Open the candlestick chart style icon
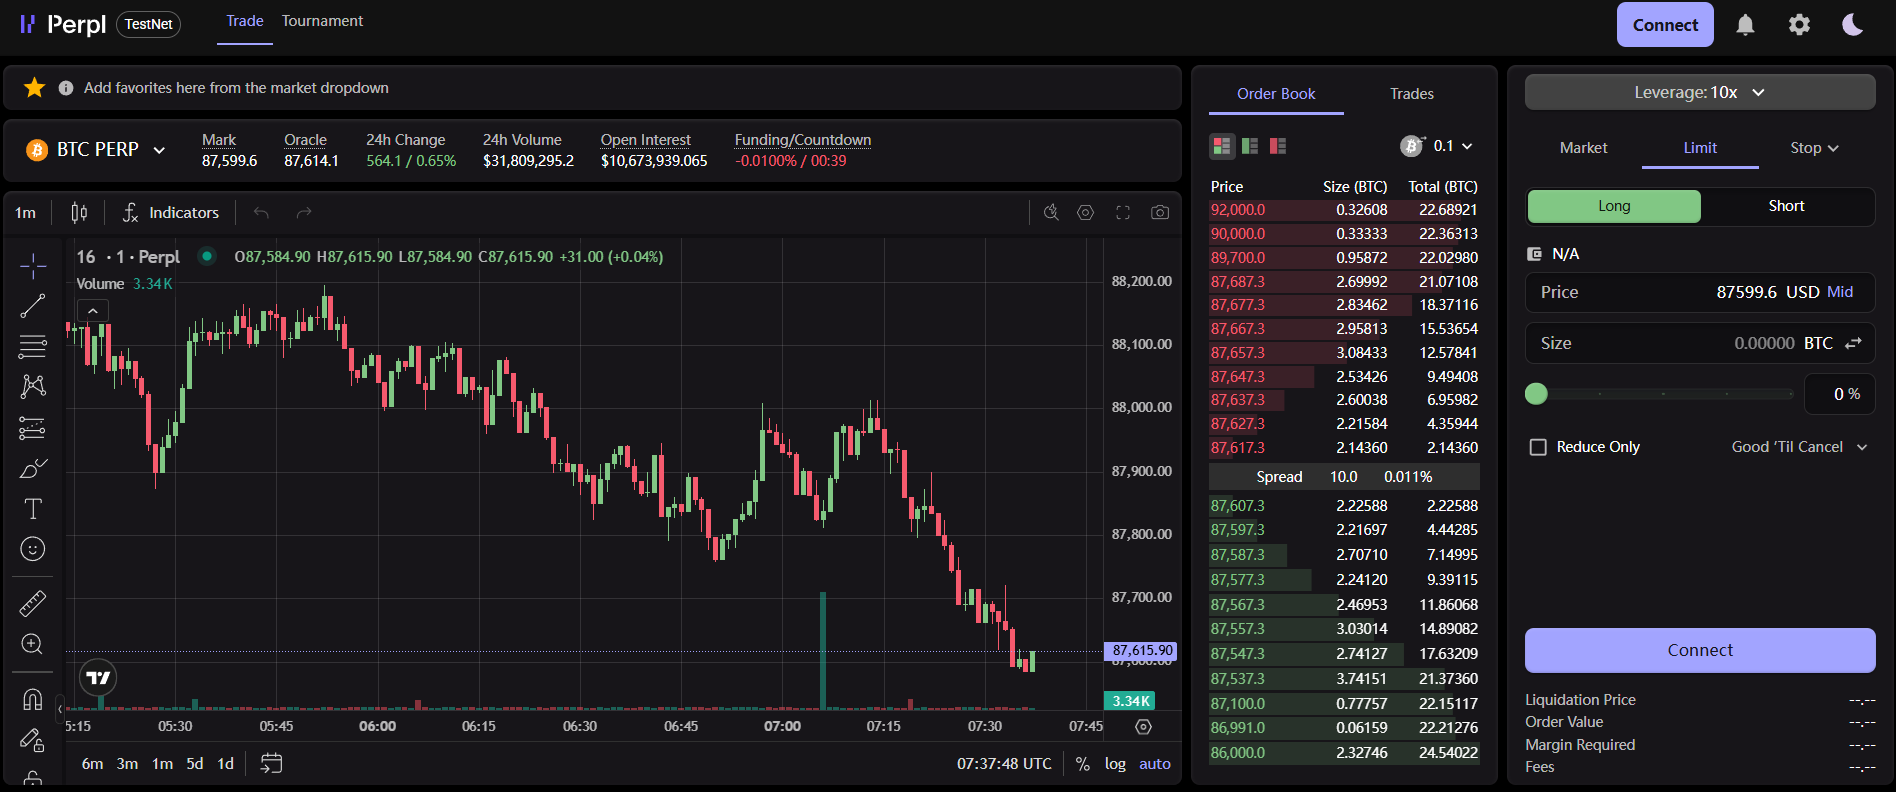Viewport: 1896px width, 792px height. coord(79,212)
